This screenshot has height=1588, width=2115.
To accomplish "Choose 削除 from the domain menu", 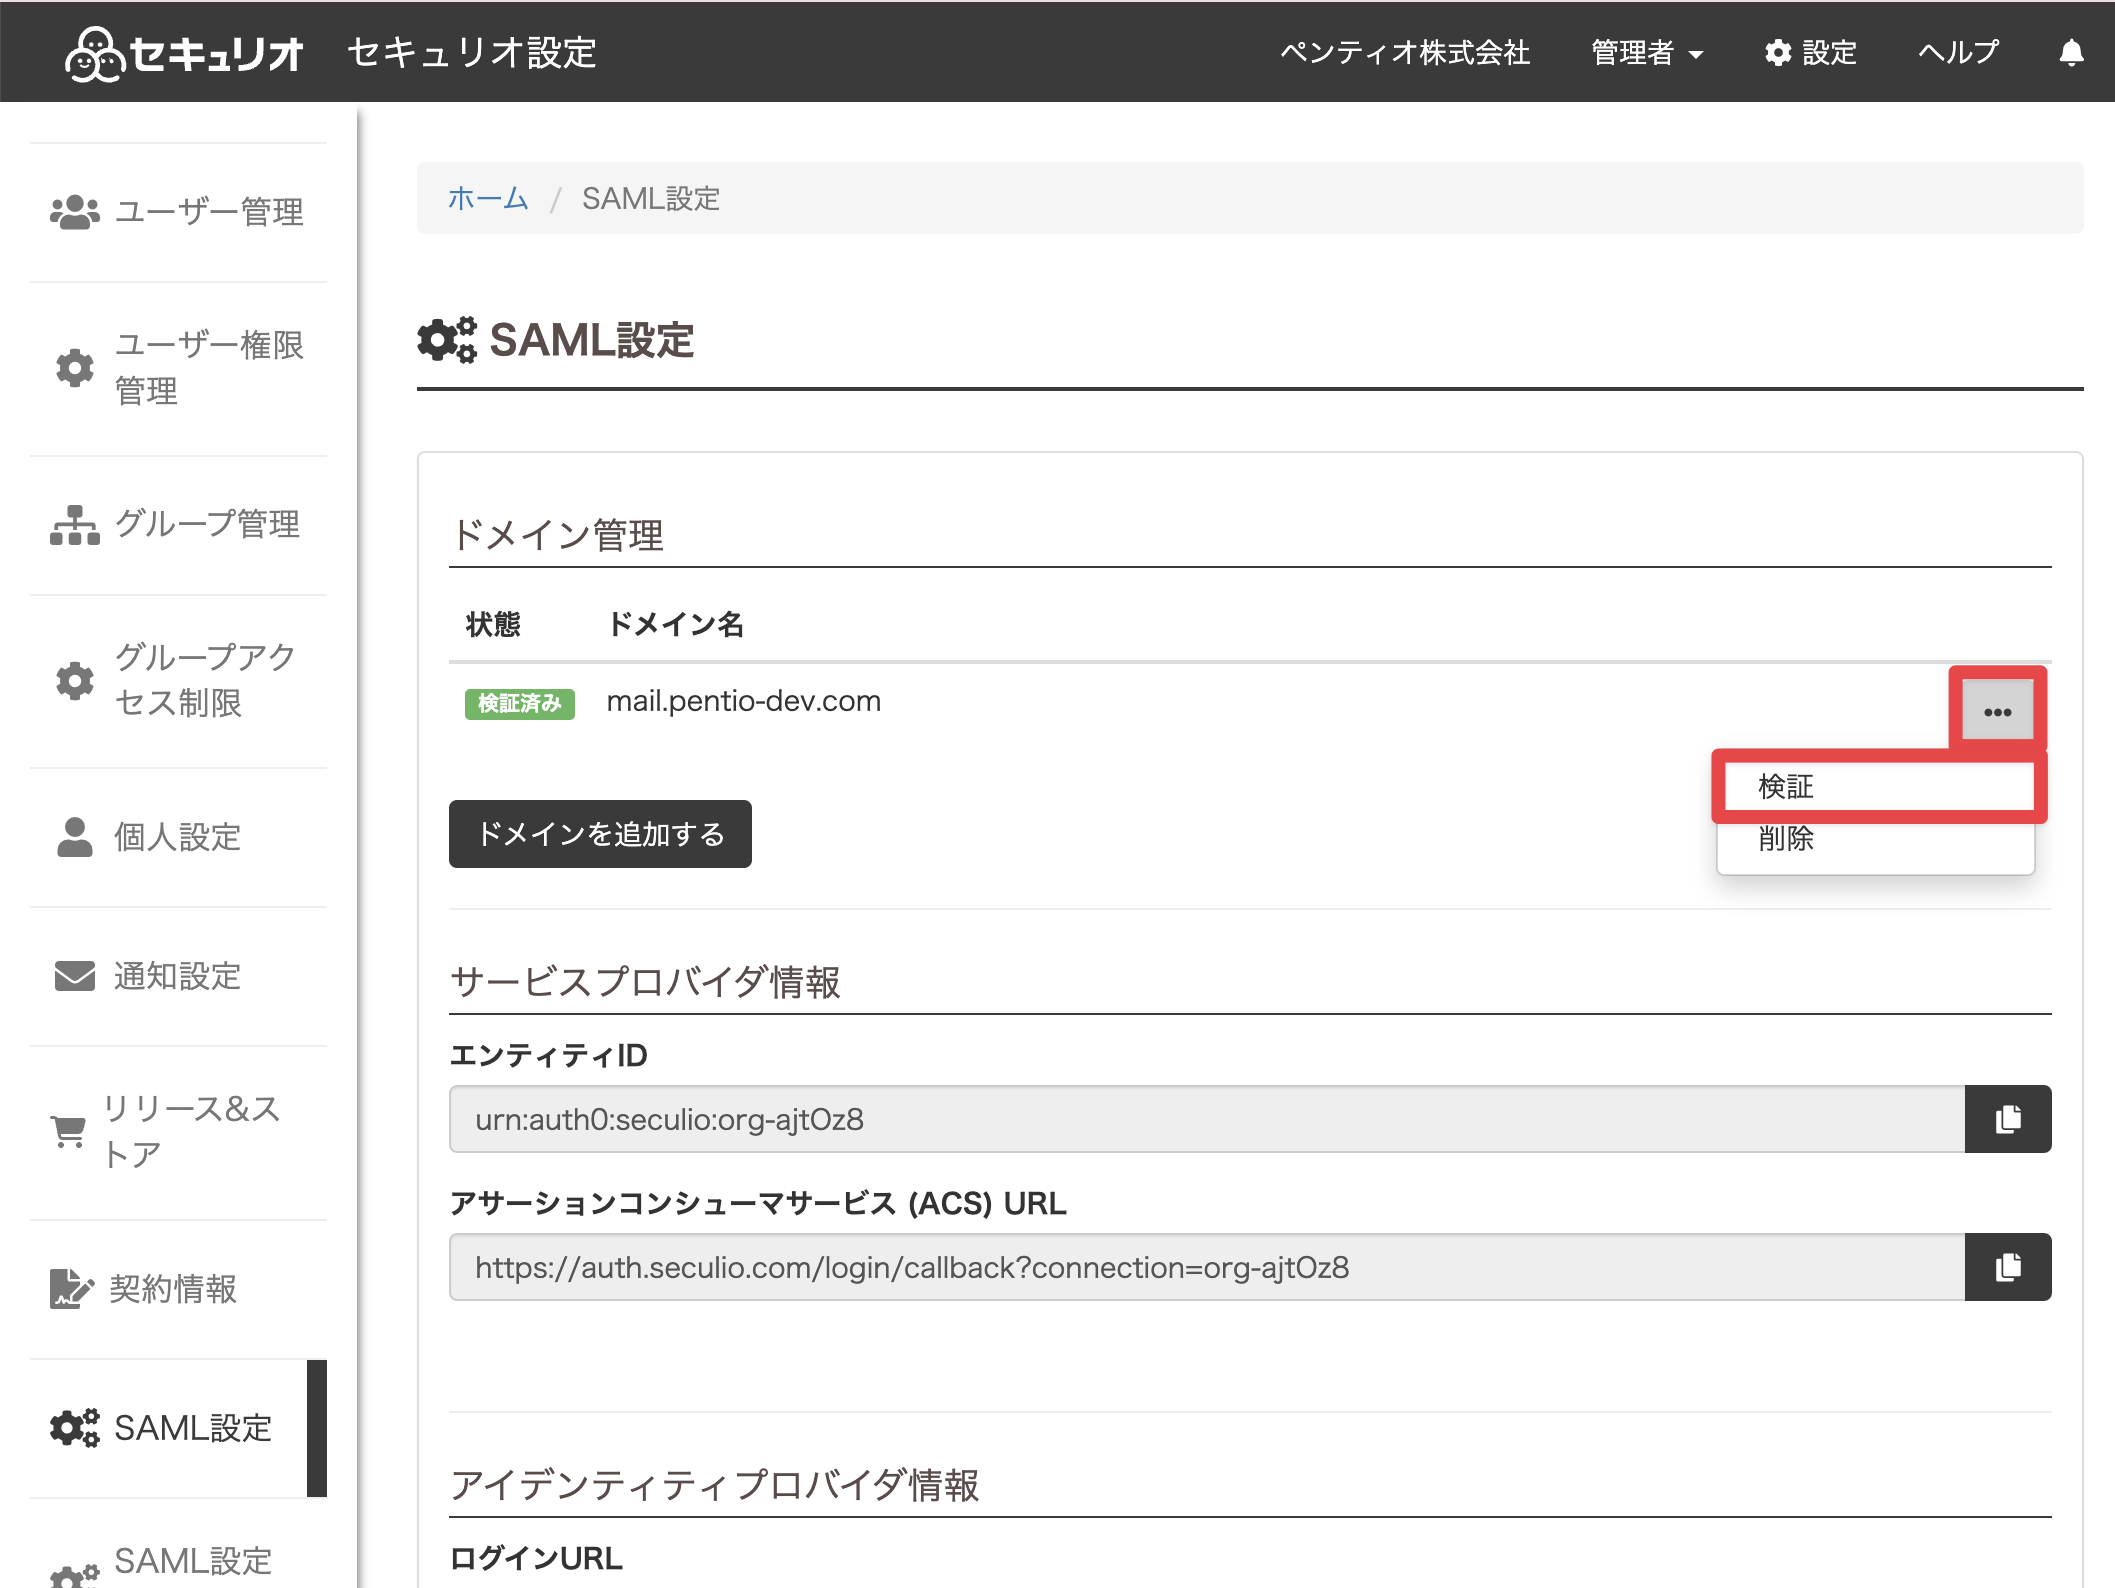I will coord(1876,838).
